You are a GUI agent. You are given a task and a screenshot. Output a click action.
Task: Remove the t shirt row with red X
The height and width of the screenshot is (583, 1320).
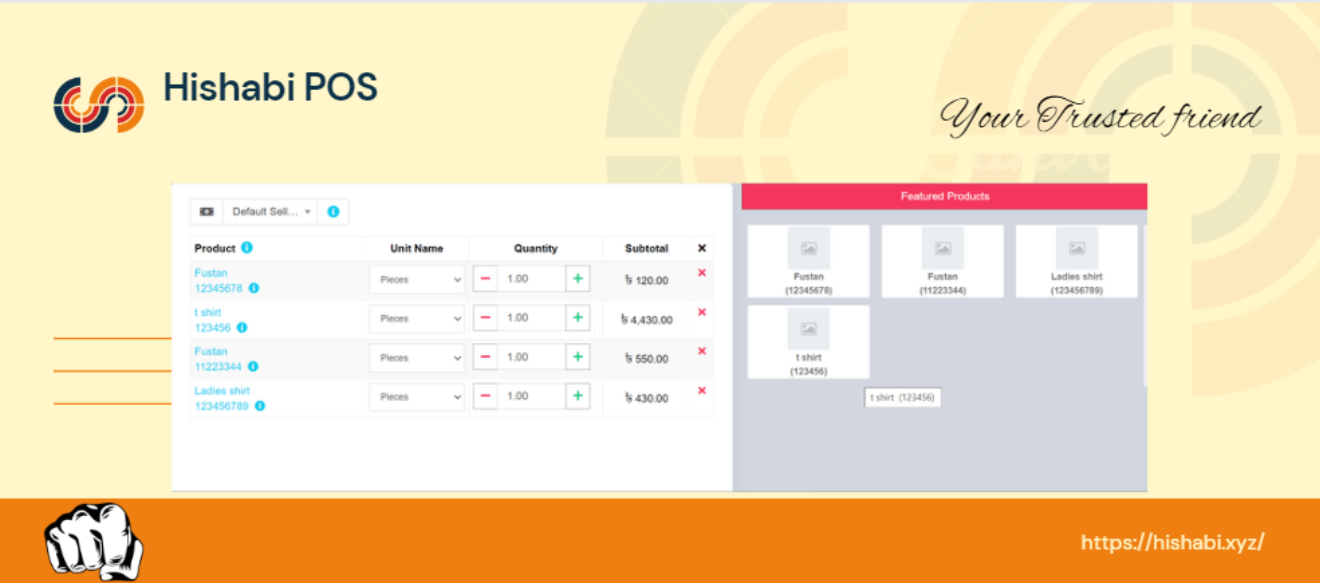point(701,313)
